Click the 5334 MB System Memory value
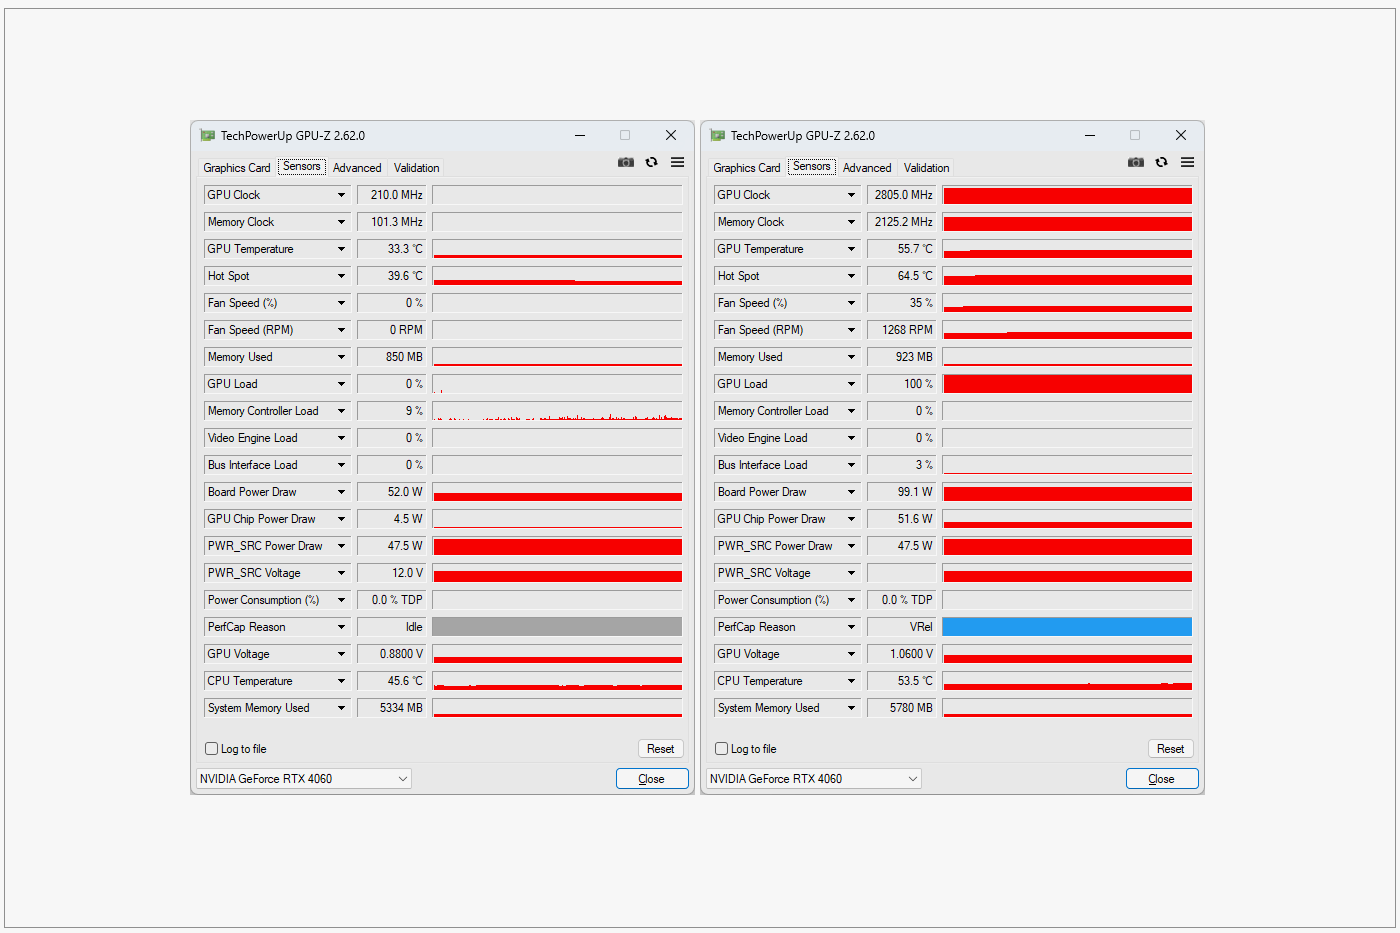 coord(392,708)
